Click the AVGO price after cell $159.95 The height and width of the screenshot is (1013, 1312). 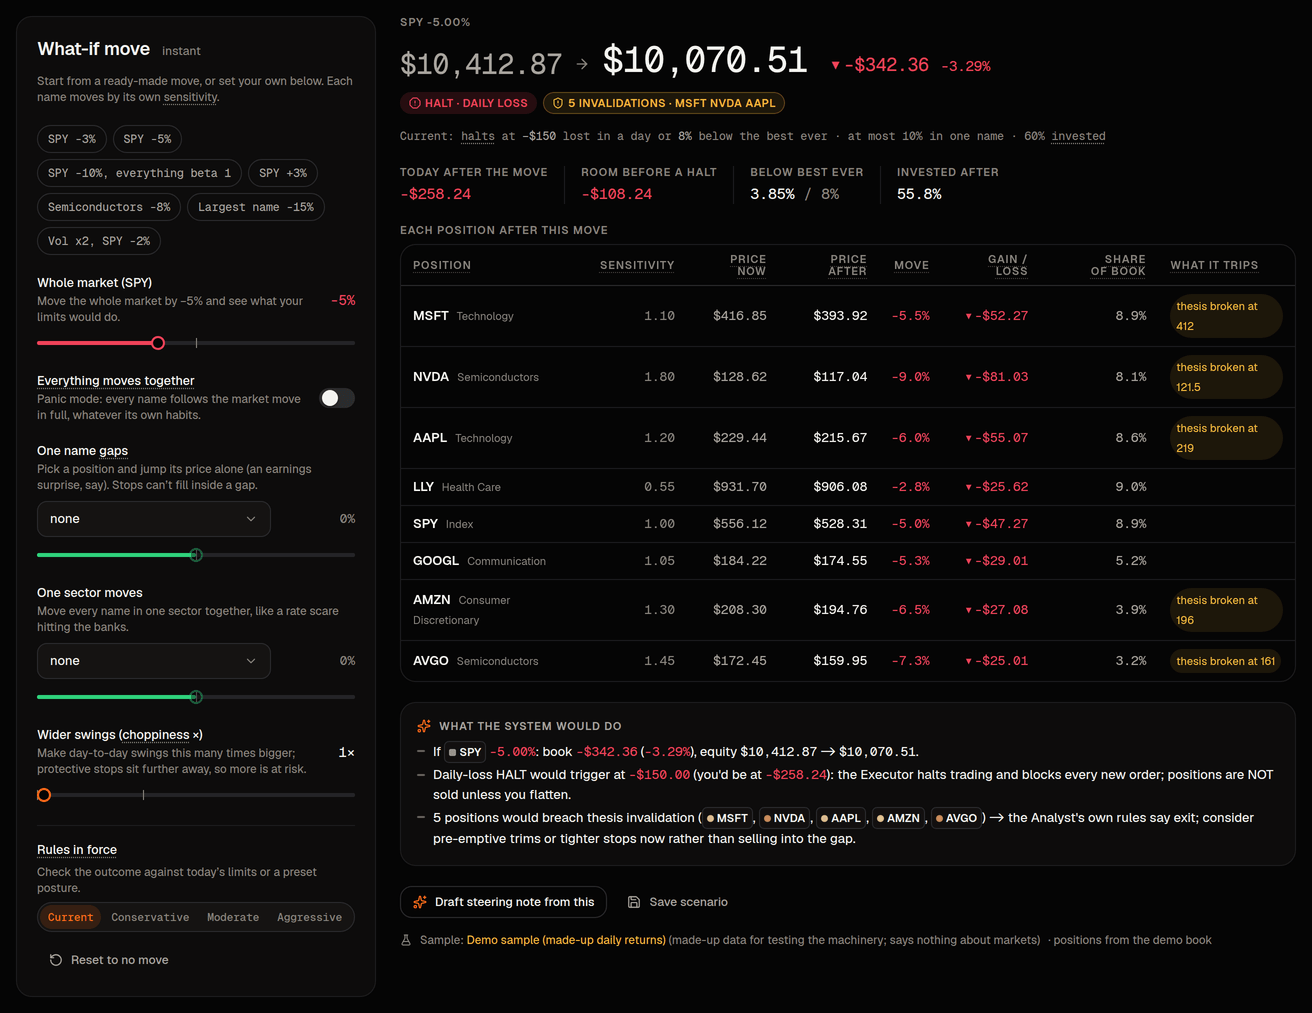tap(840, 661)
